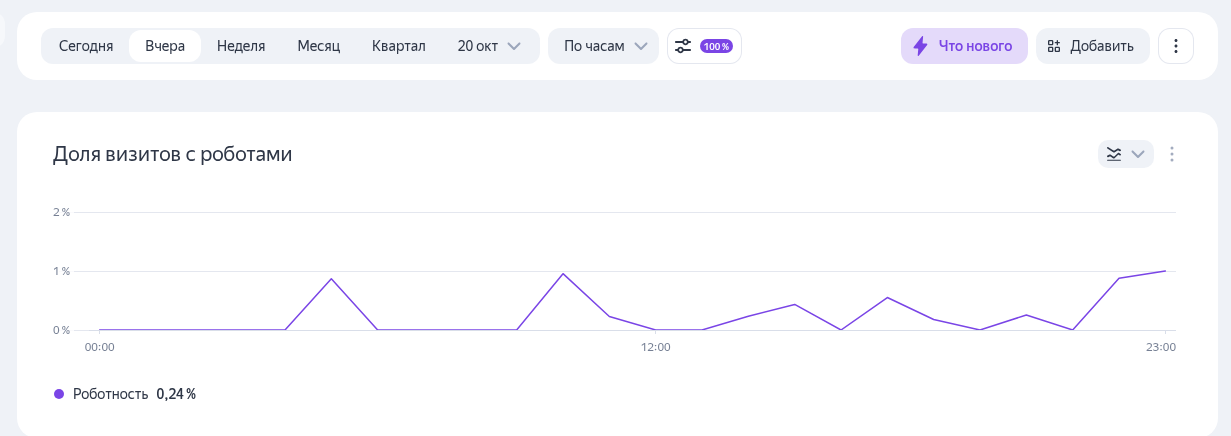This screenshot has width=1231, height=436.
Task: Switch to the Неделя period tab
Action: [x=241, y=46]
